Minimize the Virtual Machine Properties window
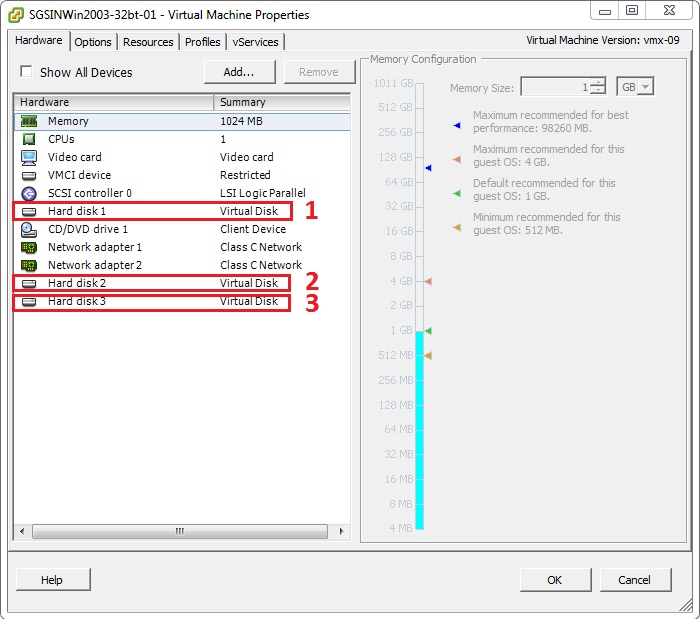This screenshot has width=700, height=619. click(605, 11)
